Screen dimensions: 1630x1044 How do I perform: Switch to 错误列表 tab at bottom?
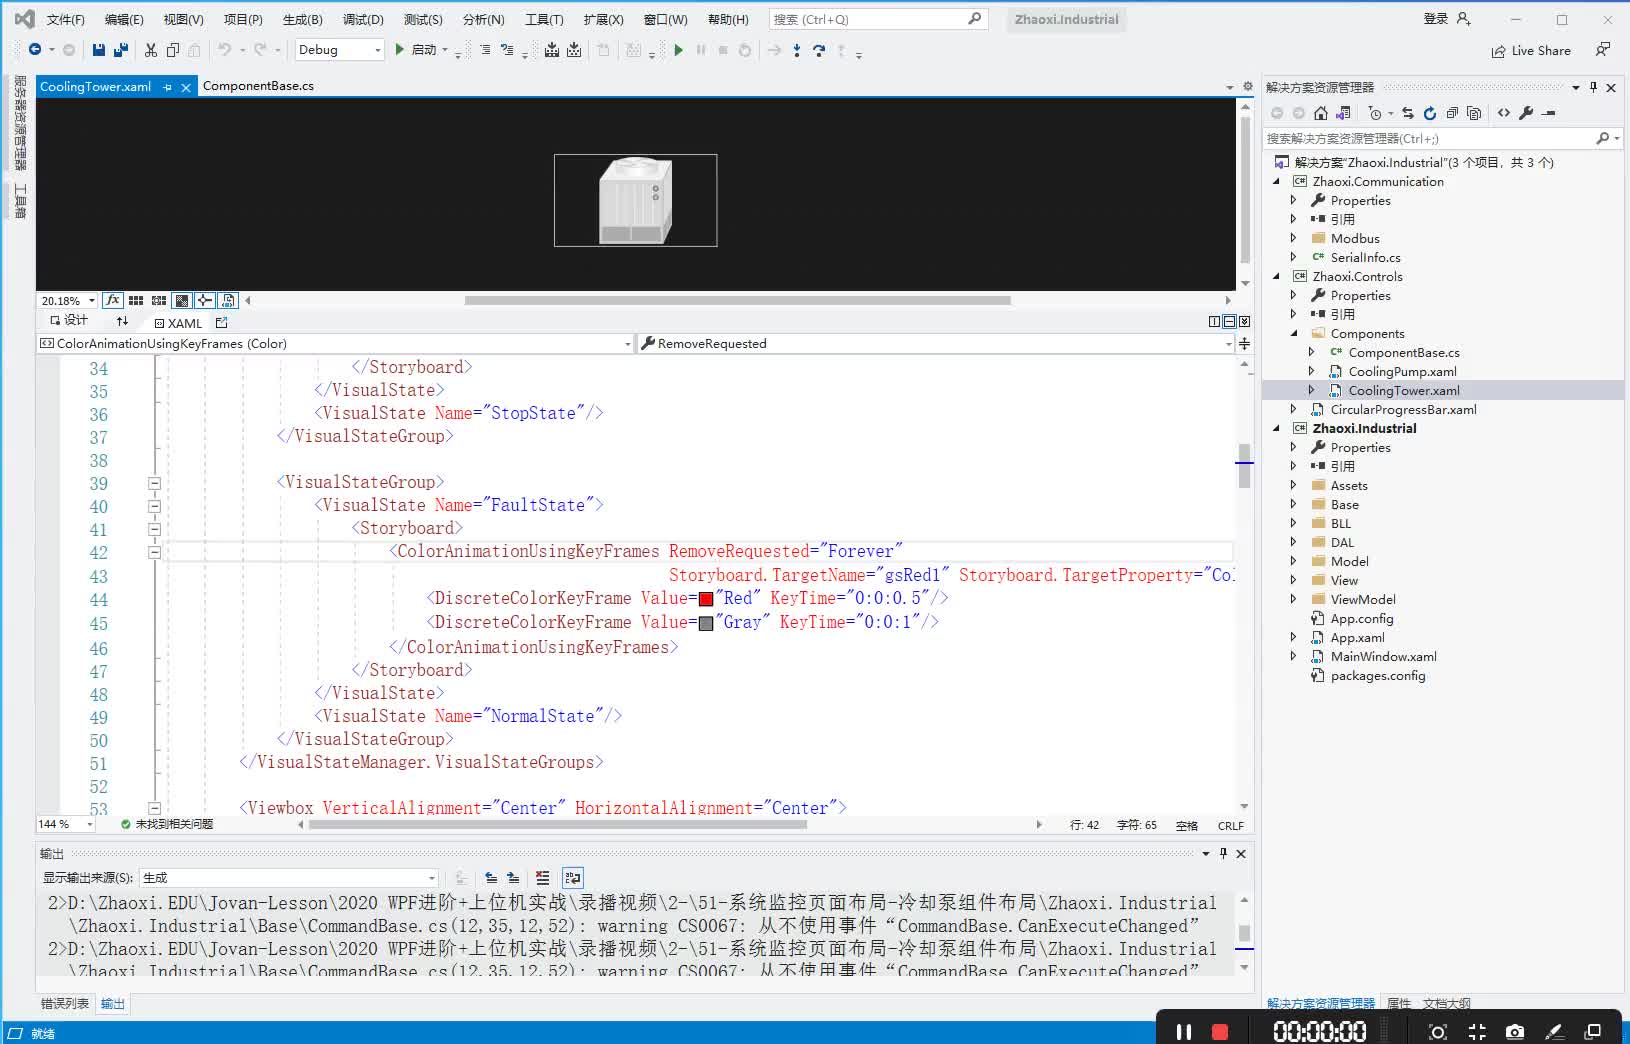coord(65,1003)
